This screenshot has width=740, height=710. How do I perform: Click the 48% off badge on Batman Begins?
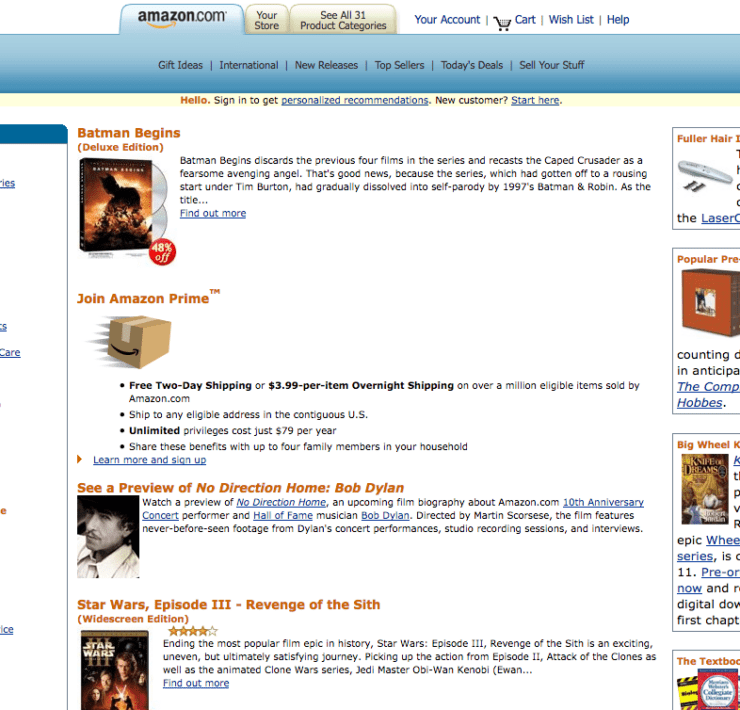pos(162,253)
